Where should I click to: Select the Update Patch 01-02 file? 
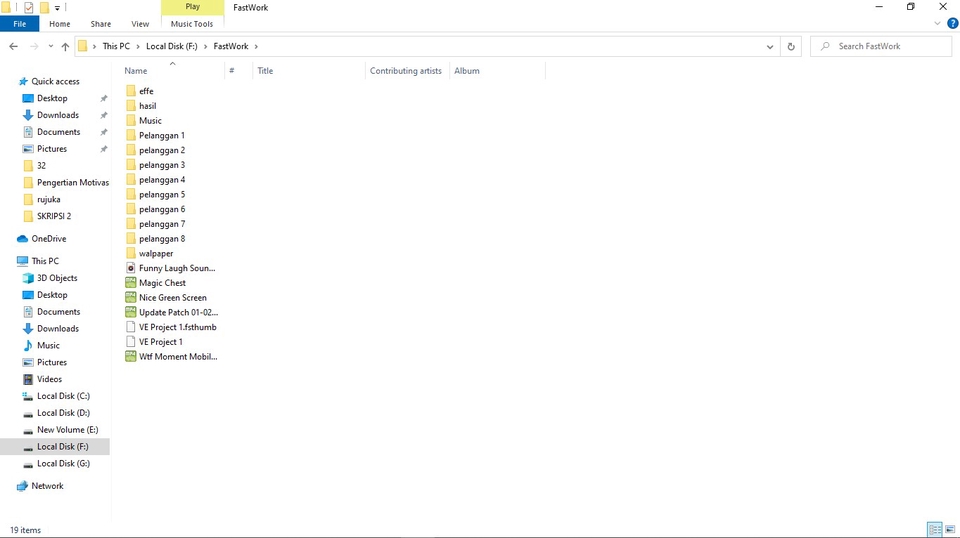coord(171,312)
